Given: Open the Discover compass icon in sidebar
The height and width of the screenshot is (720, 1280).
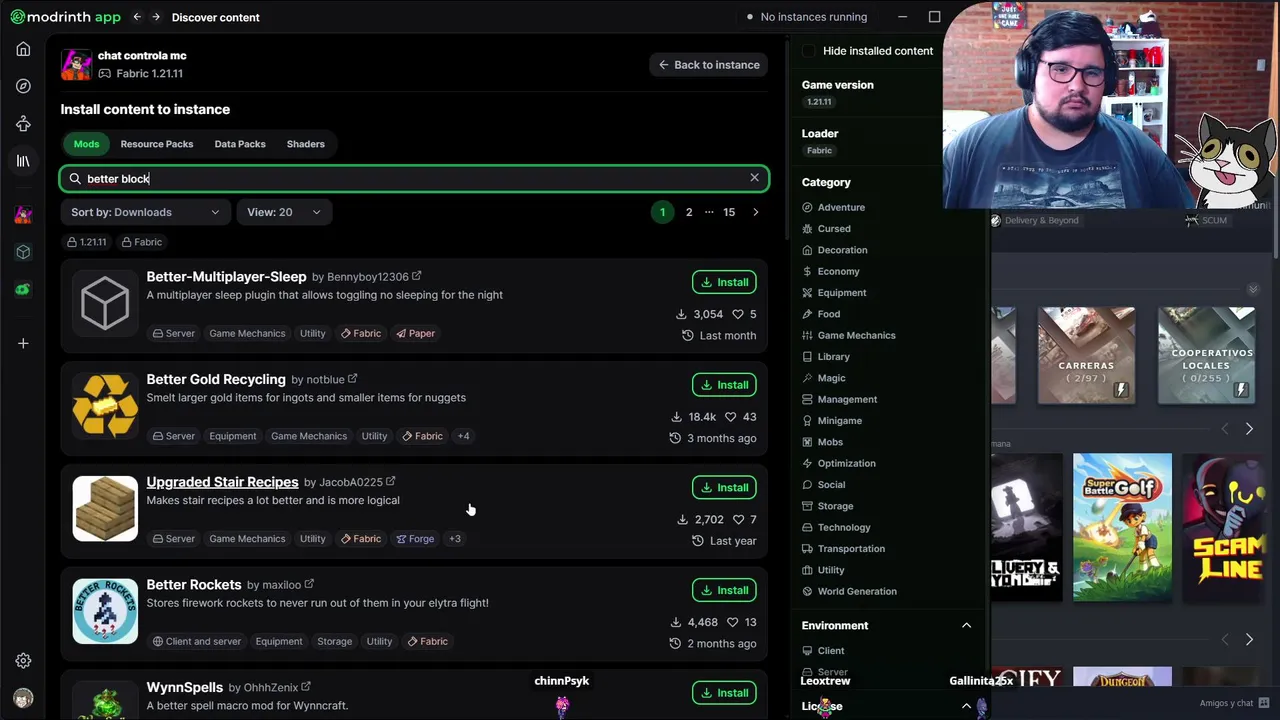Looking at the screenshot, I should [23, 86].
